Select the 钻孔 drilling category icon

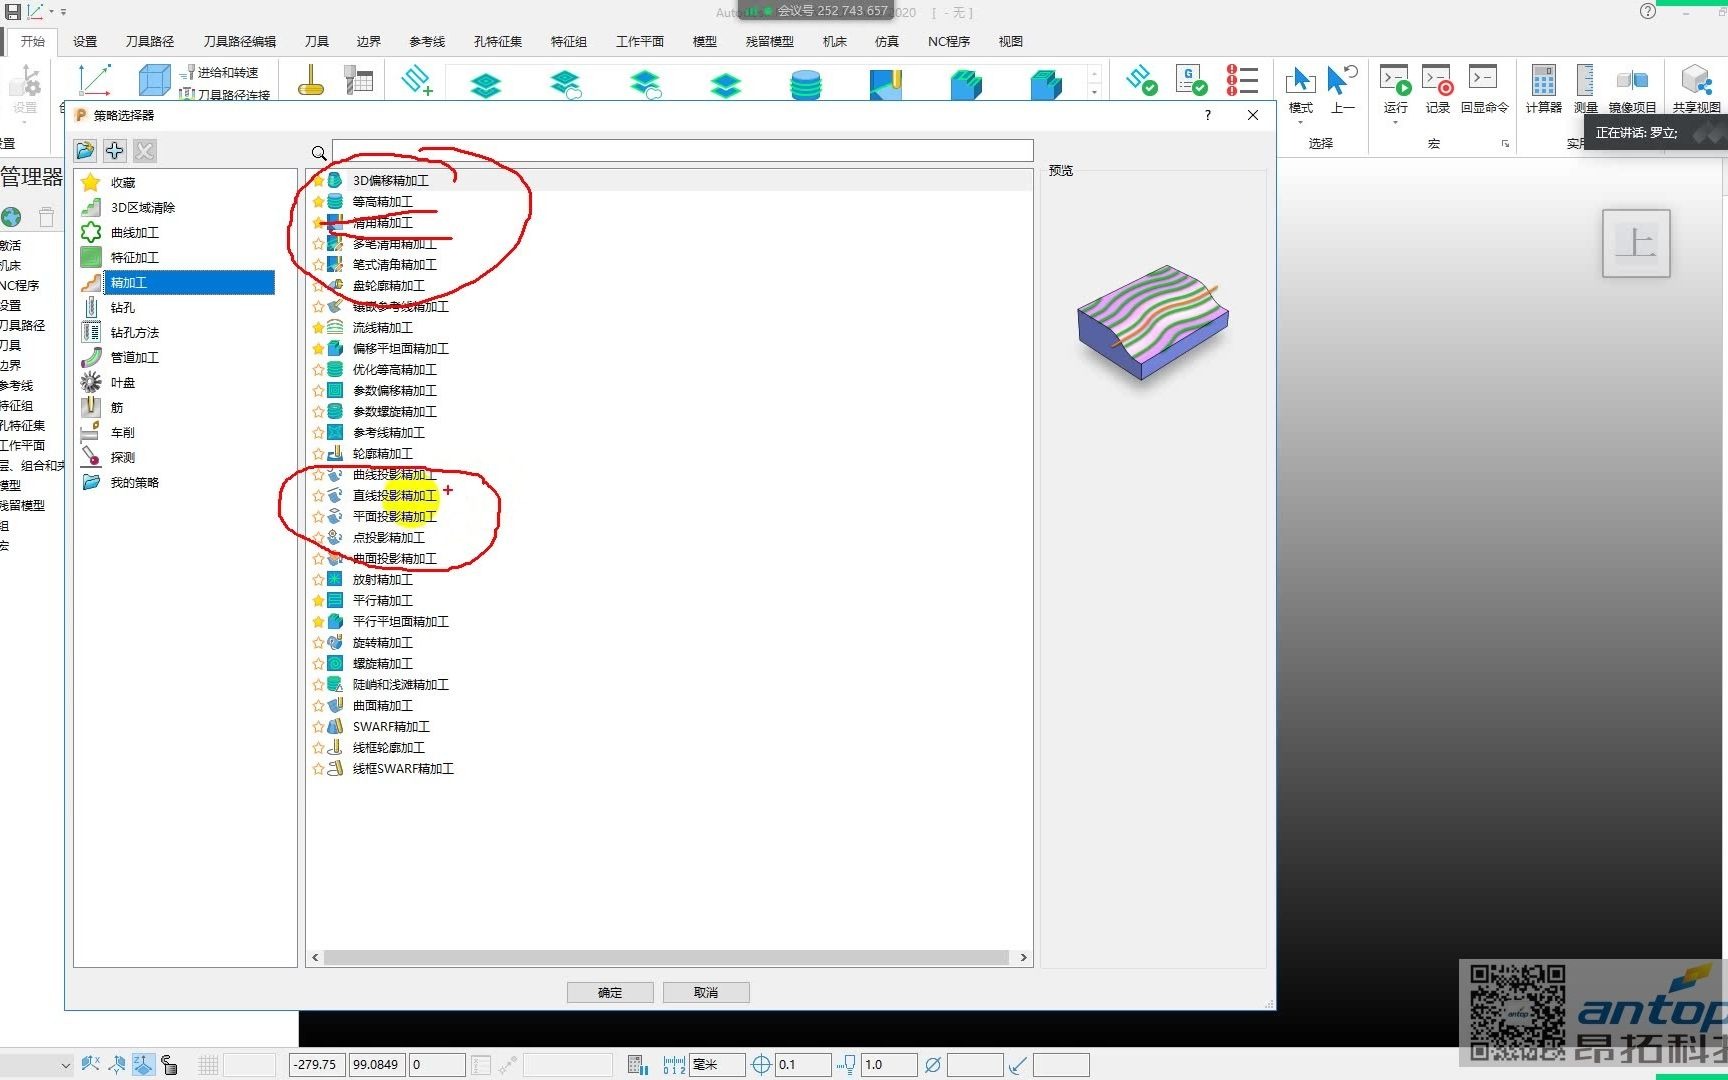coord(91,308)
